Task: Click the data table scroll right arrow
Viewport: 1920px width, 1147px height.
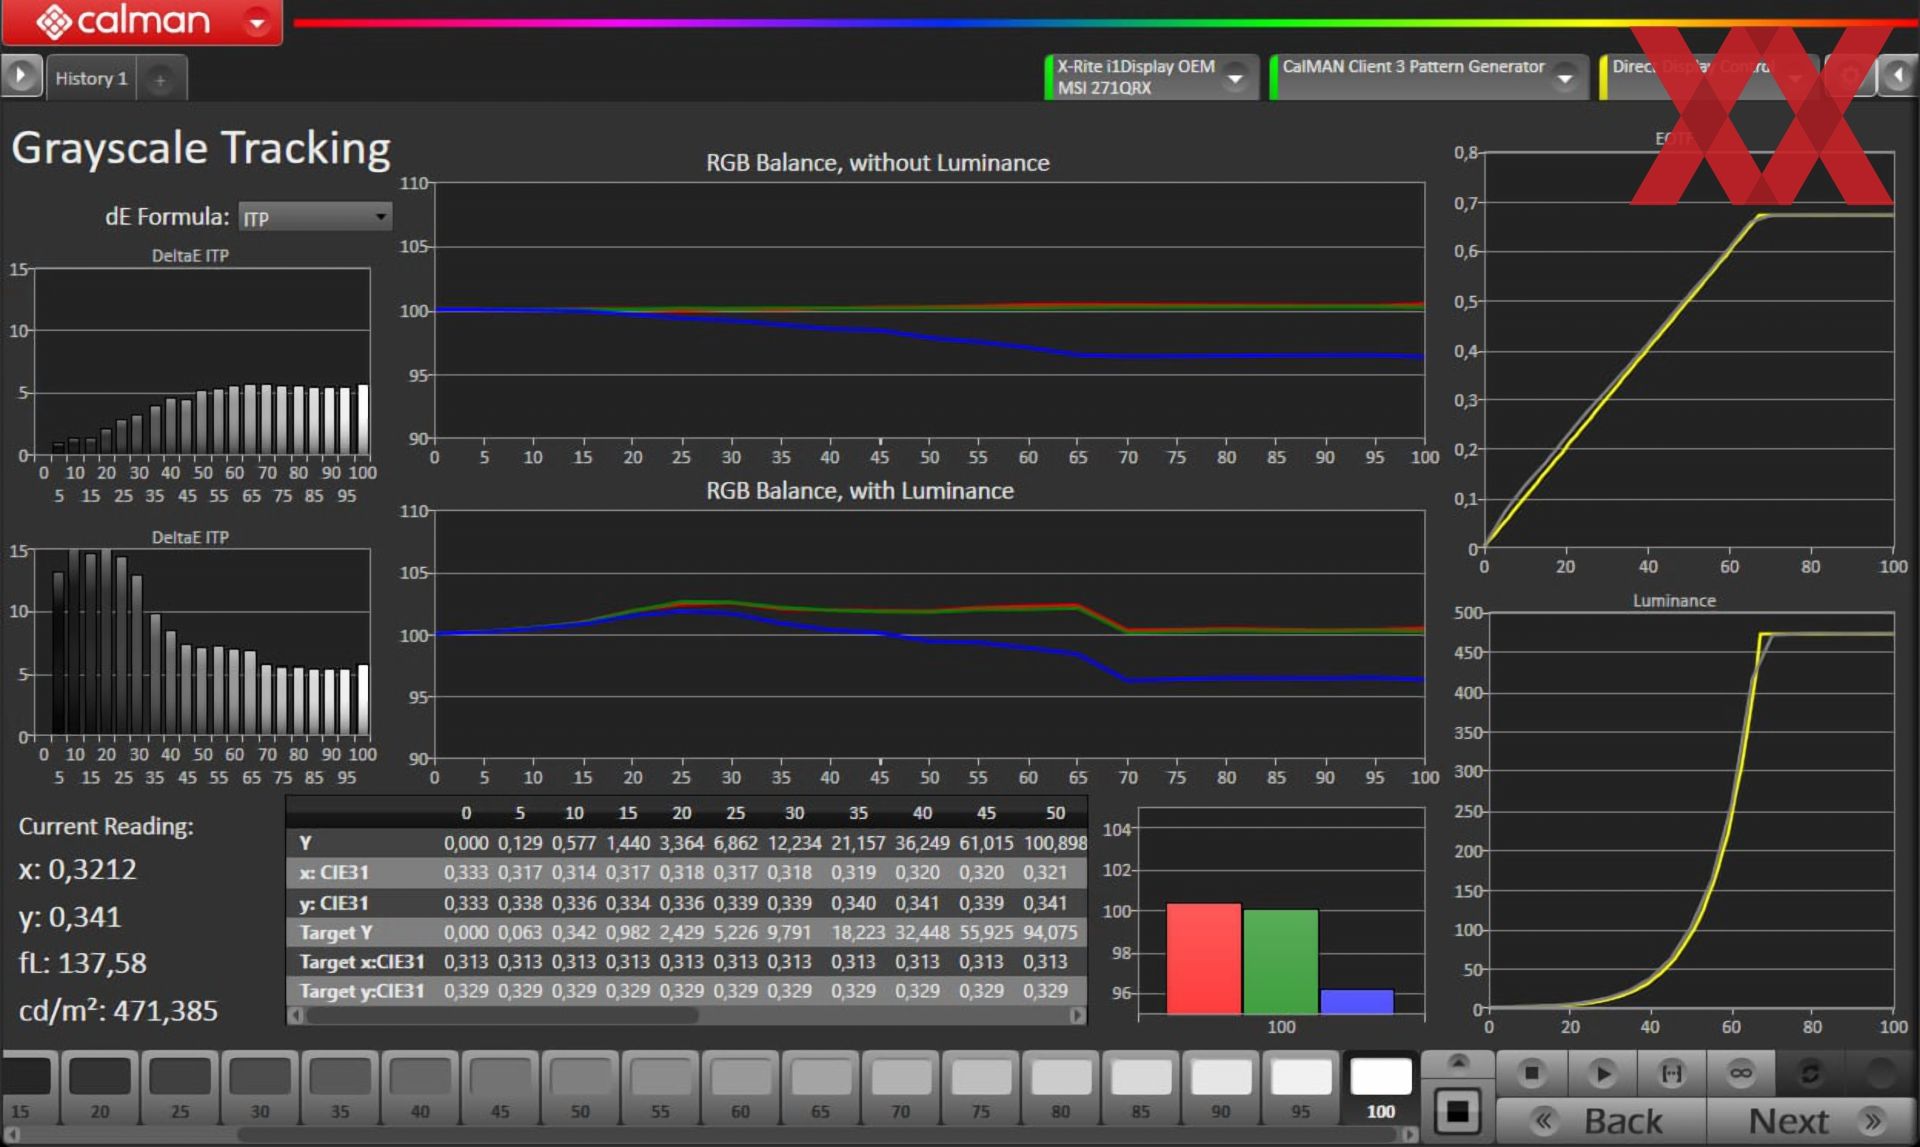Action: 1077,1015
